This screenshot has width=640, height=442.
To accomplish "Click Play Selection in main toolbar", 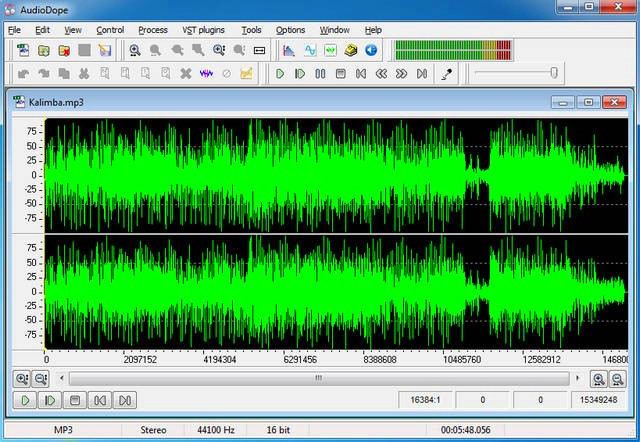I will tap(300, 74).
